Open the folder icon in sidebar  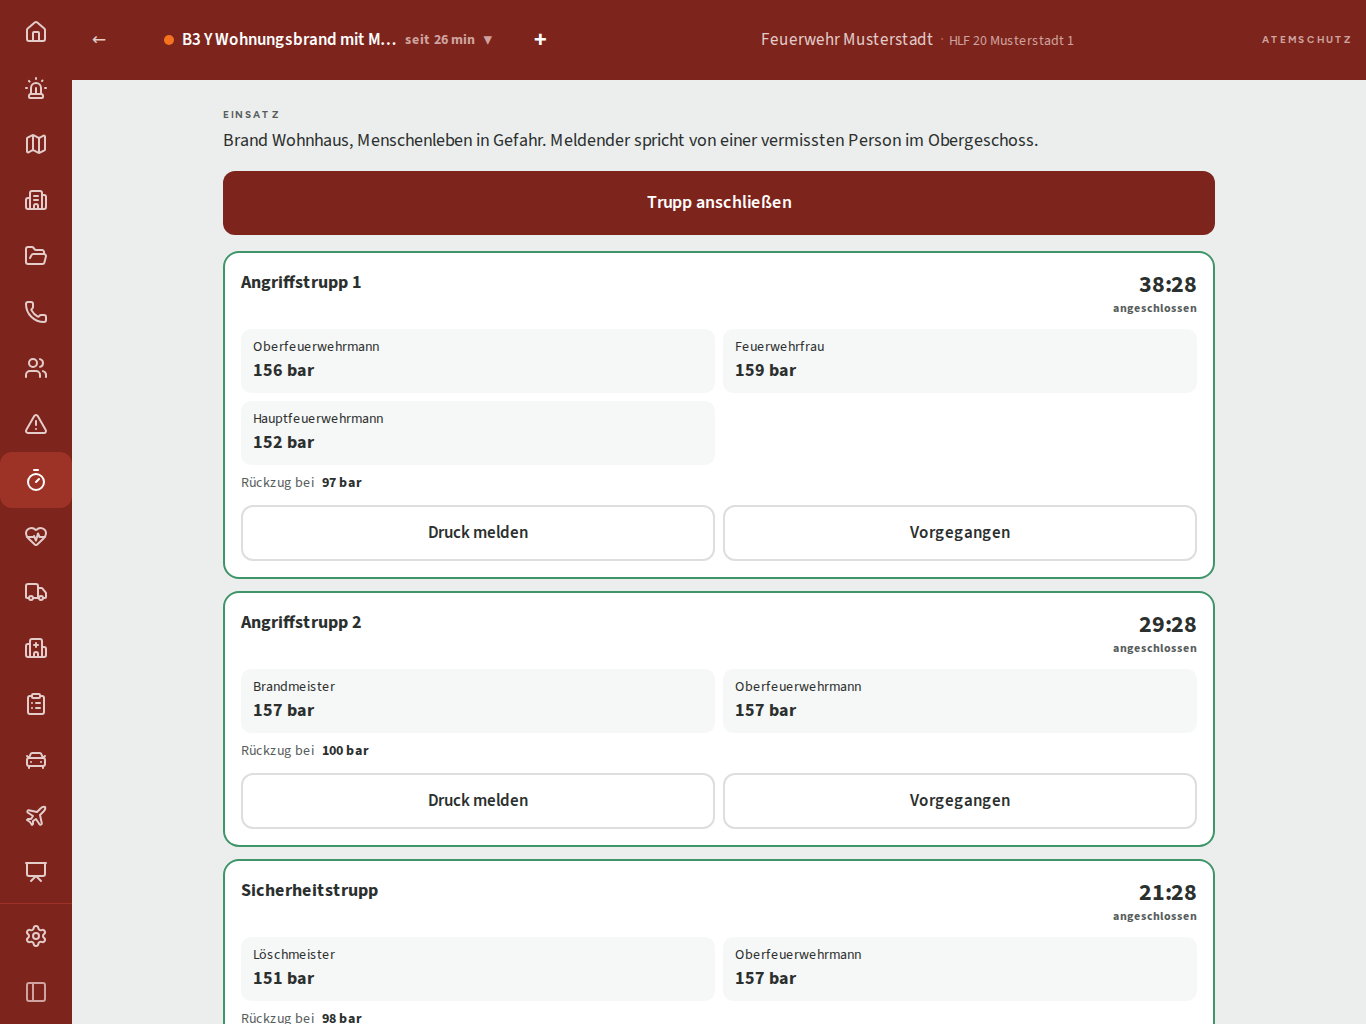coord(36,256)
